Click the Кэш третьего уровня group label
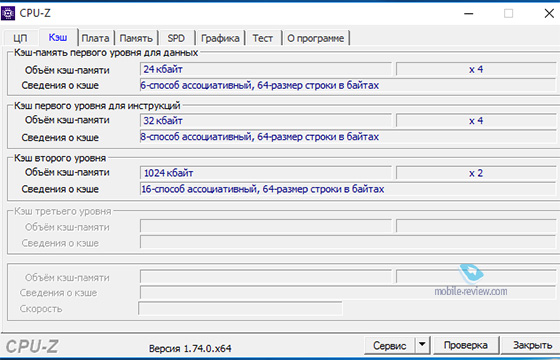Viewport: 560px width, 360px height. (63, 211)
